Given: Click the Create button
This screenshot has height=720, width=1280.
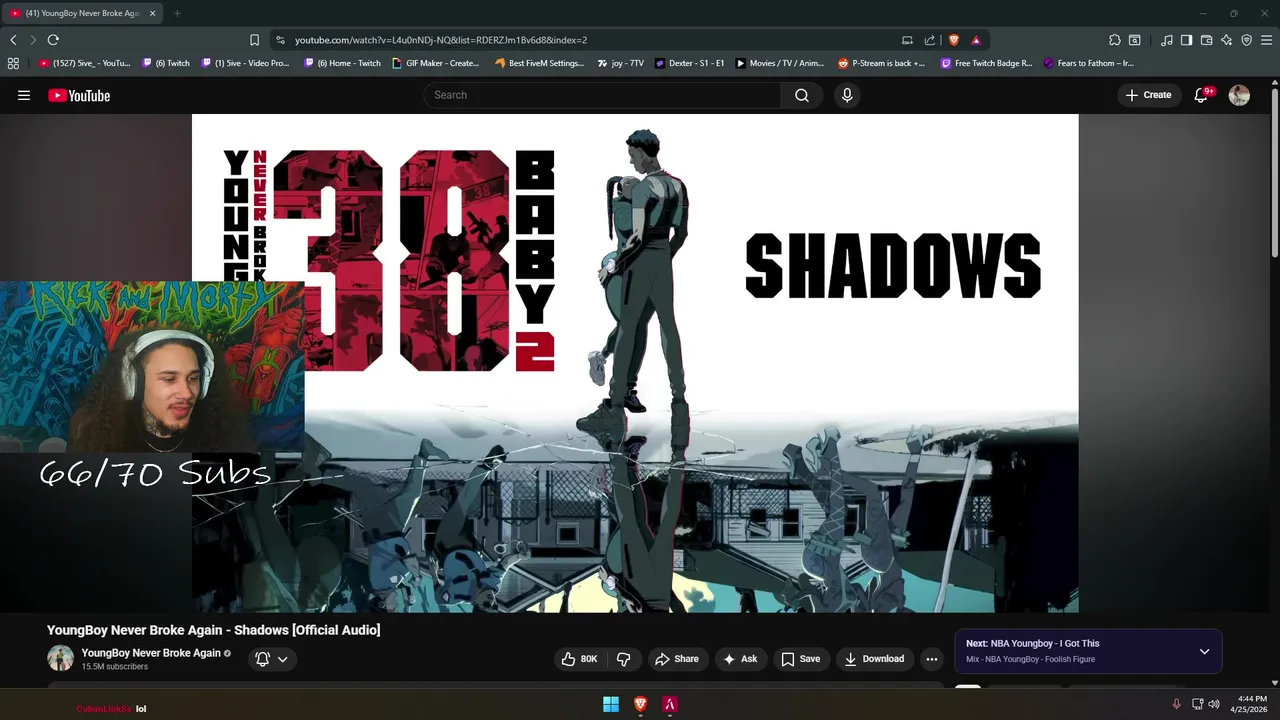Looking at the screenshot, I should tap(1148, 95).
